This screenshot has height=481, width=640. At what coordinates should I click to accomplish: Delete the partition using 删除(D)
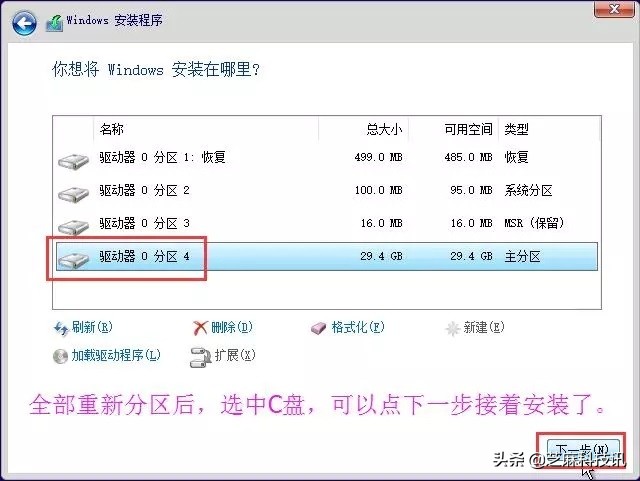(222, 327)
